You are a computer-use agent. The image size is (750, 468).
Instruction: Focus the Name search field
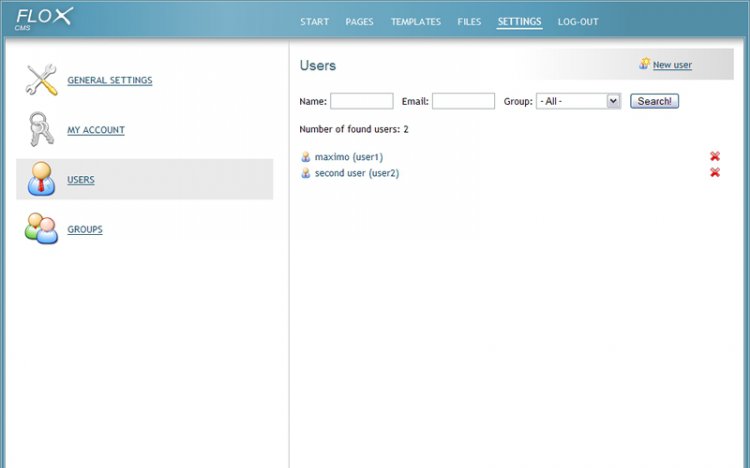[x=361, y=101]
